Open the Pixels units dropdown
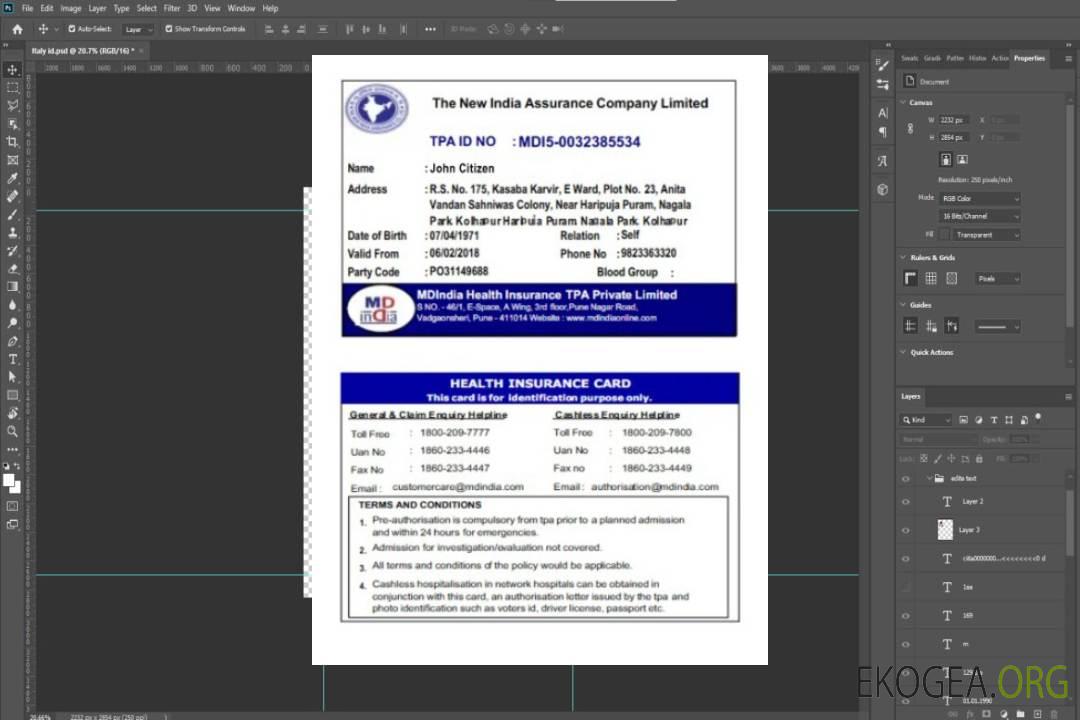Viewport: 1080px width, 720px height. point(998,278)
